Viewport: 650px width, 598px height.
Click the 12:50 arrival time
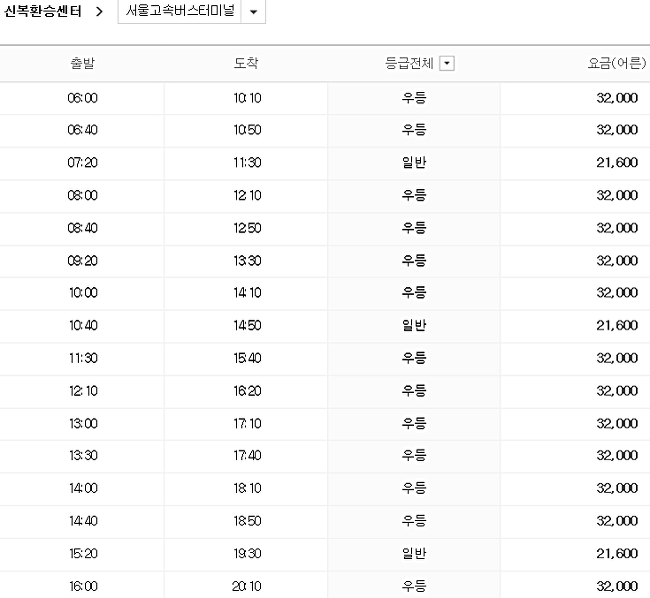coord(247,228)
